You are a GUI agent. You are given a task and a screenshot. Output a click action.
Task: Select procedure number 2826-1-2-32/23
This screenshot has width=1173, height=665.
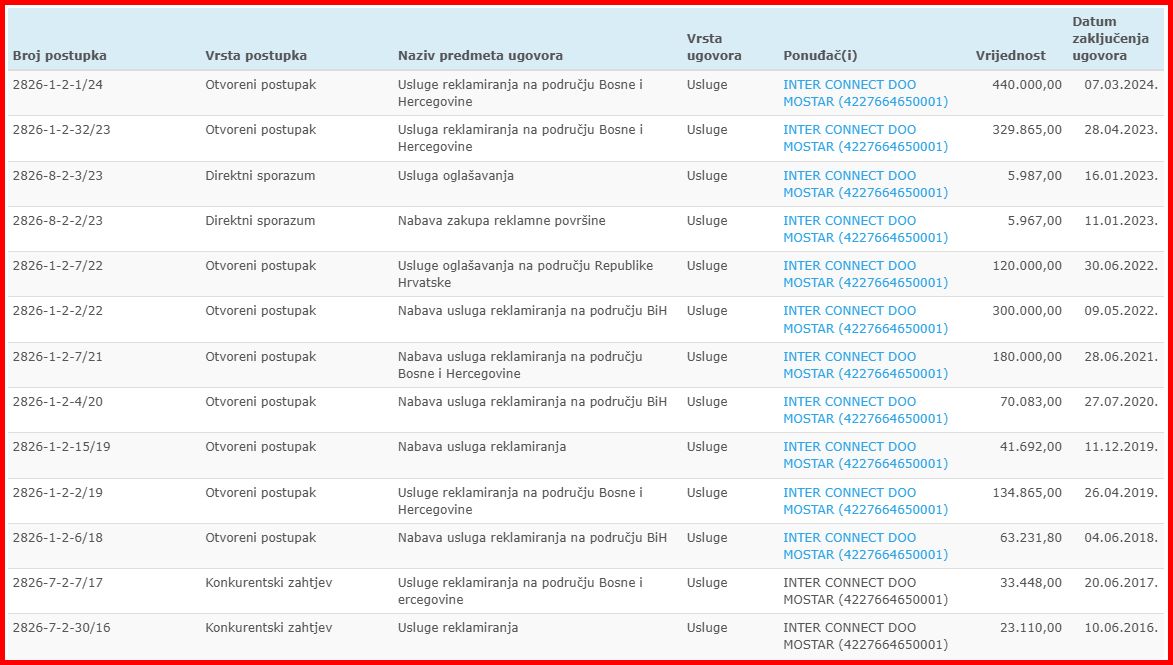click(61, 130)
